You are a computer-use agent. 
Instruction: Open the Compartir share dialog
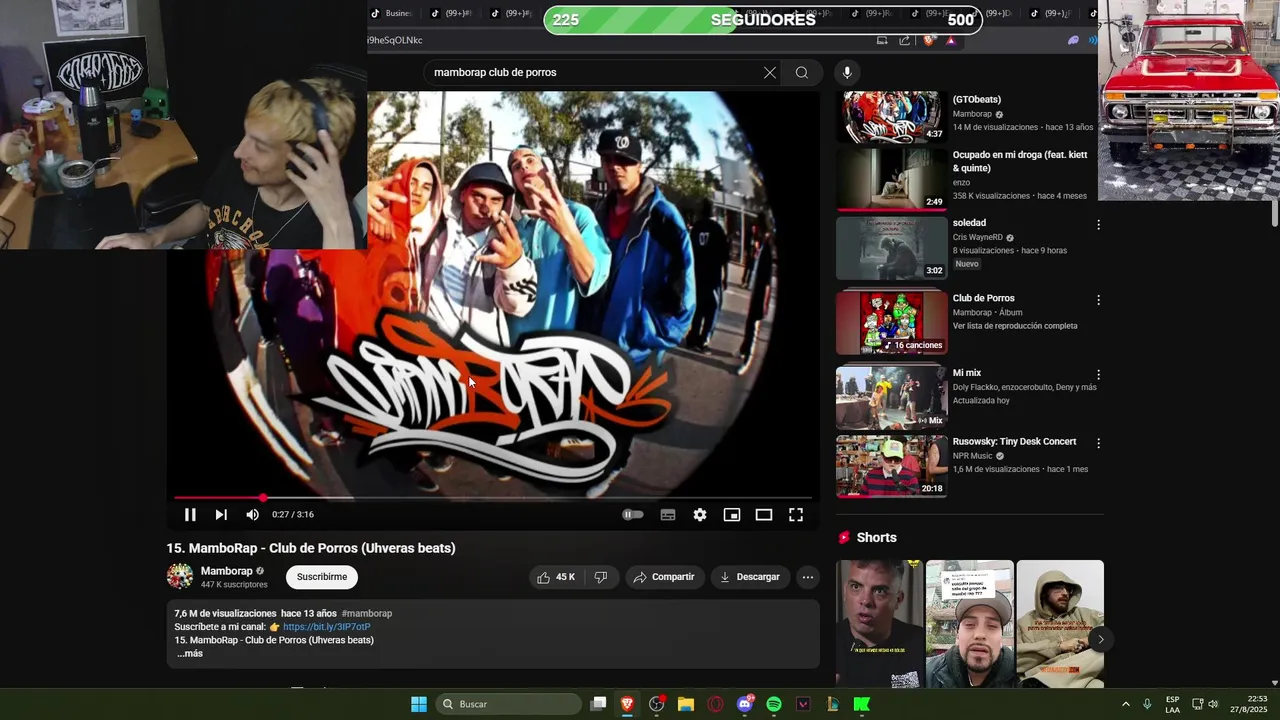pos(664,577)
